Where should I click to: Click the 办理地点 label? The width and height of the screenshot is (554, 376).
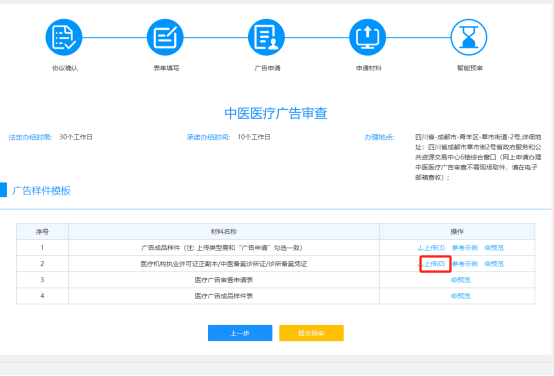379,137
